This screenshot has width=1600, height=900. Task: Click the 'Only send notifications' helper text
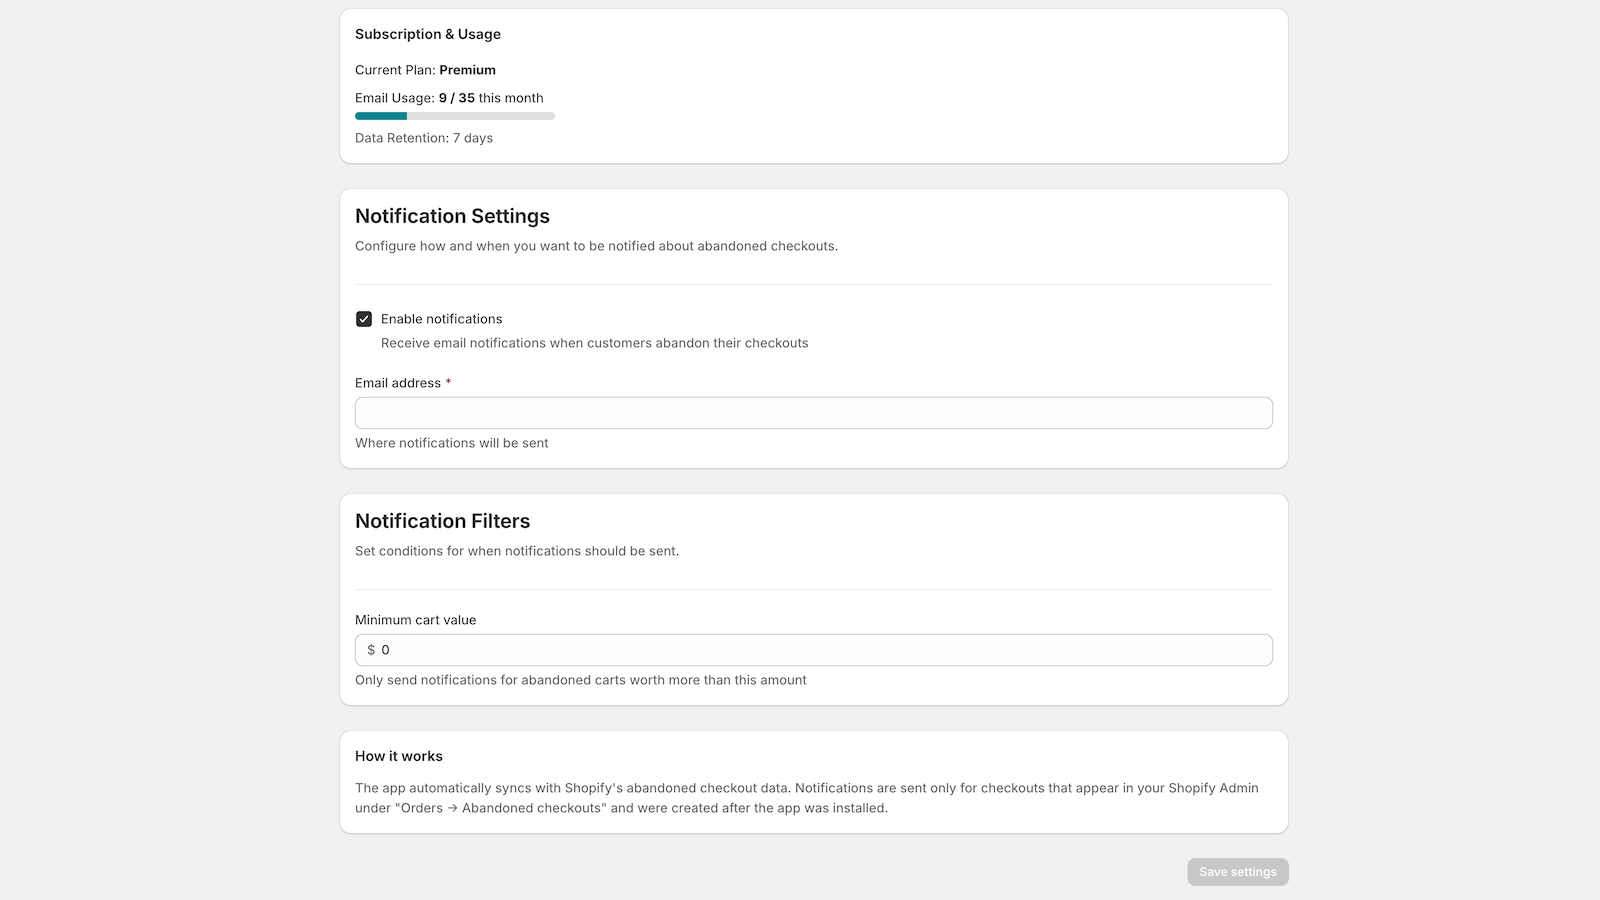coord(580,680)
